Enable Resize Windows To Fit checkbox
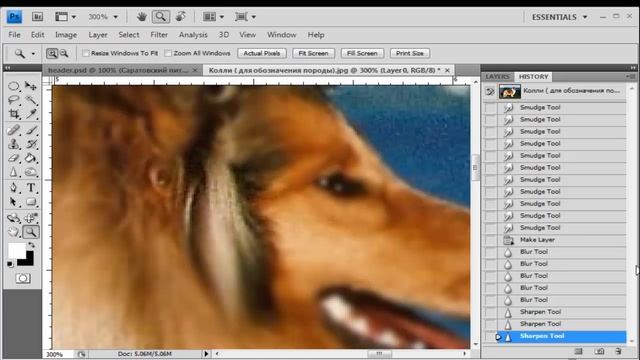This screenshot has width=640, height=360. pyautogui.click(x=86, y=53)
